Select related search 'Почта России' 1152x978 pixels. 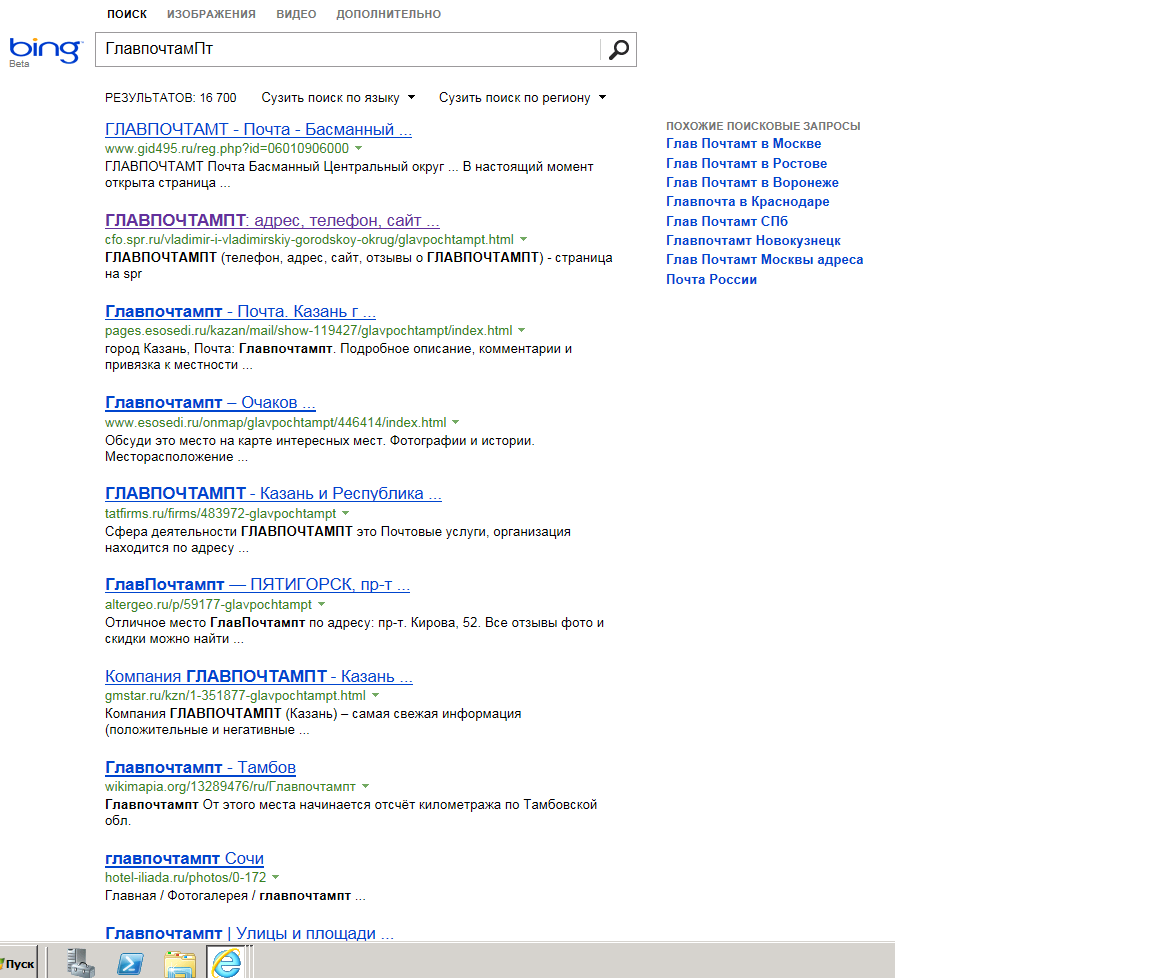pyautogui.click(x=711, y=280)
